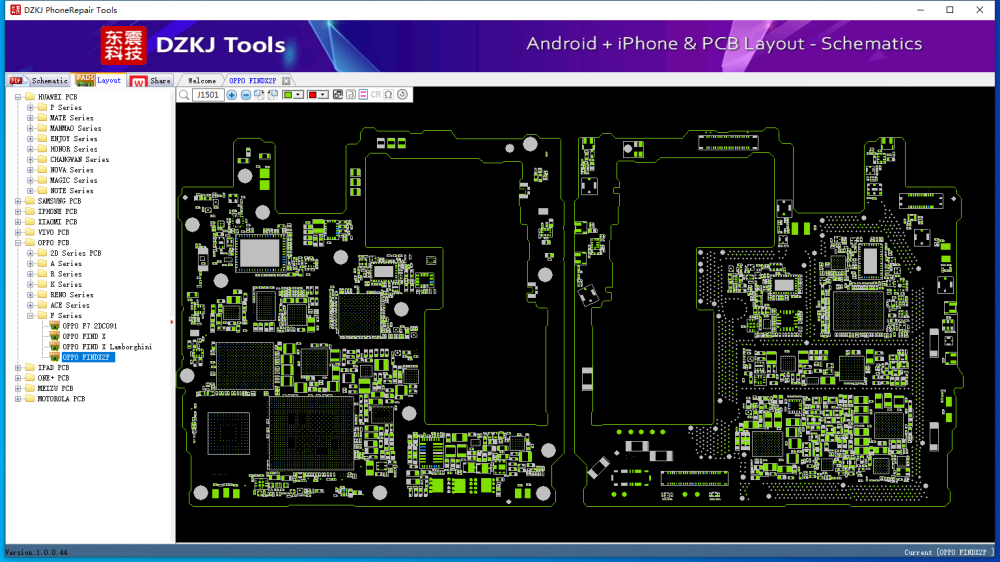Toggle the pink lines toolbar icon
The height and width of the screenshot is (562, 1000).
coord(364,95)
